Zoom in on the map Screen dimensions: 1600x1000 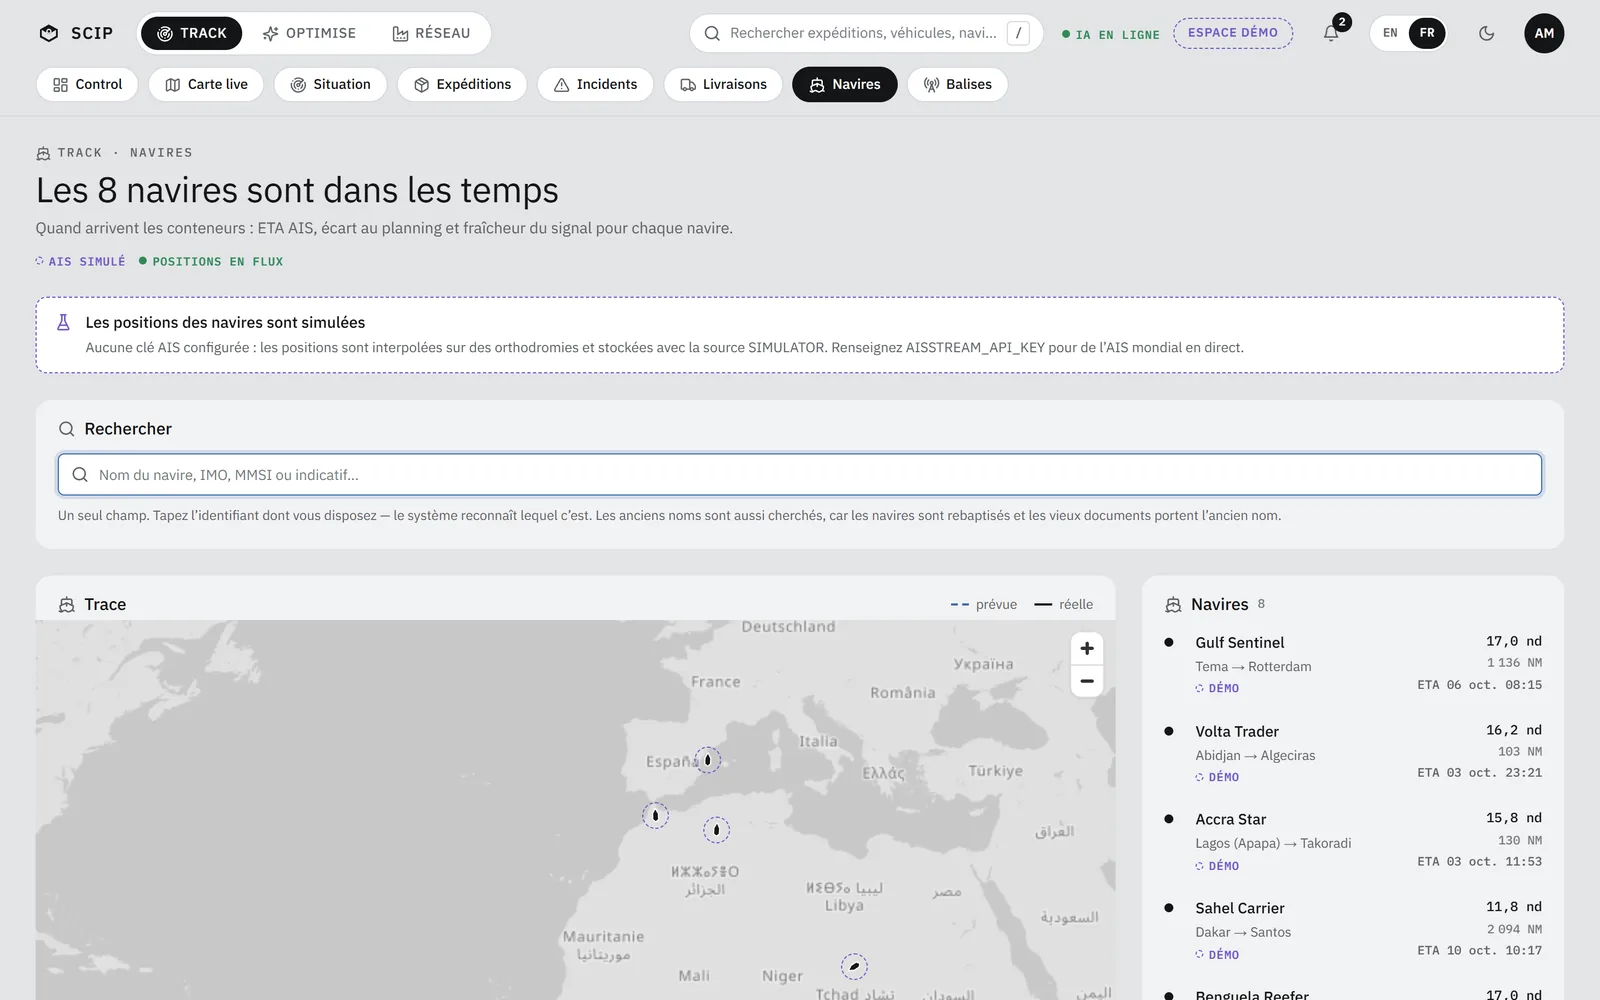pyautogui.click(x=1087, y=648)
